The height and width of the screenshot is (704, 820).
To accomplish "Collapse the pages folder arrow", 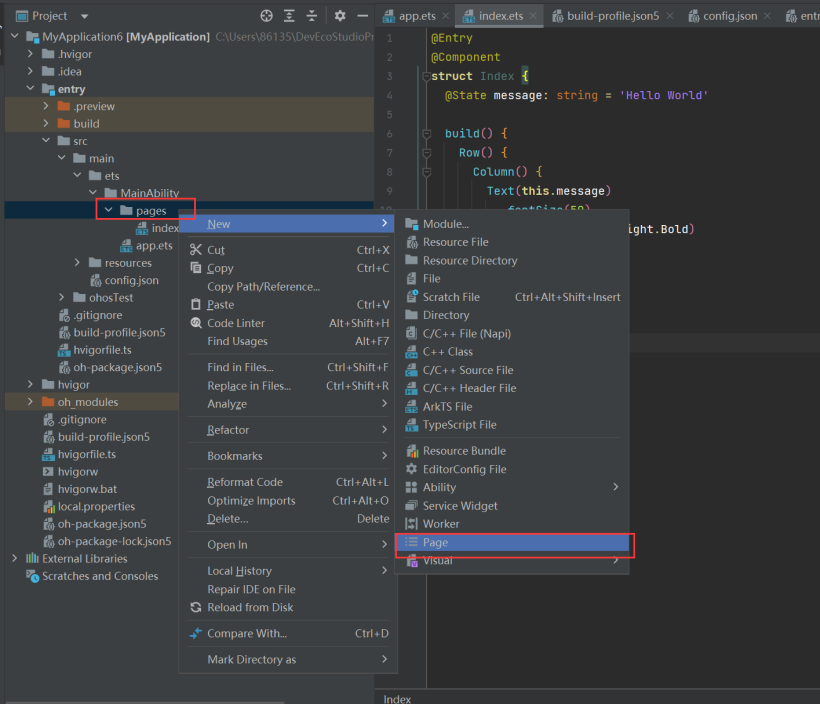I will tap(109, 210).
